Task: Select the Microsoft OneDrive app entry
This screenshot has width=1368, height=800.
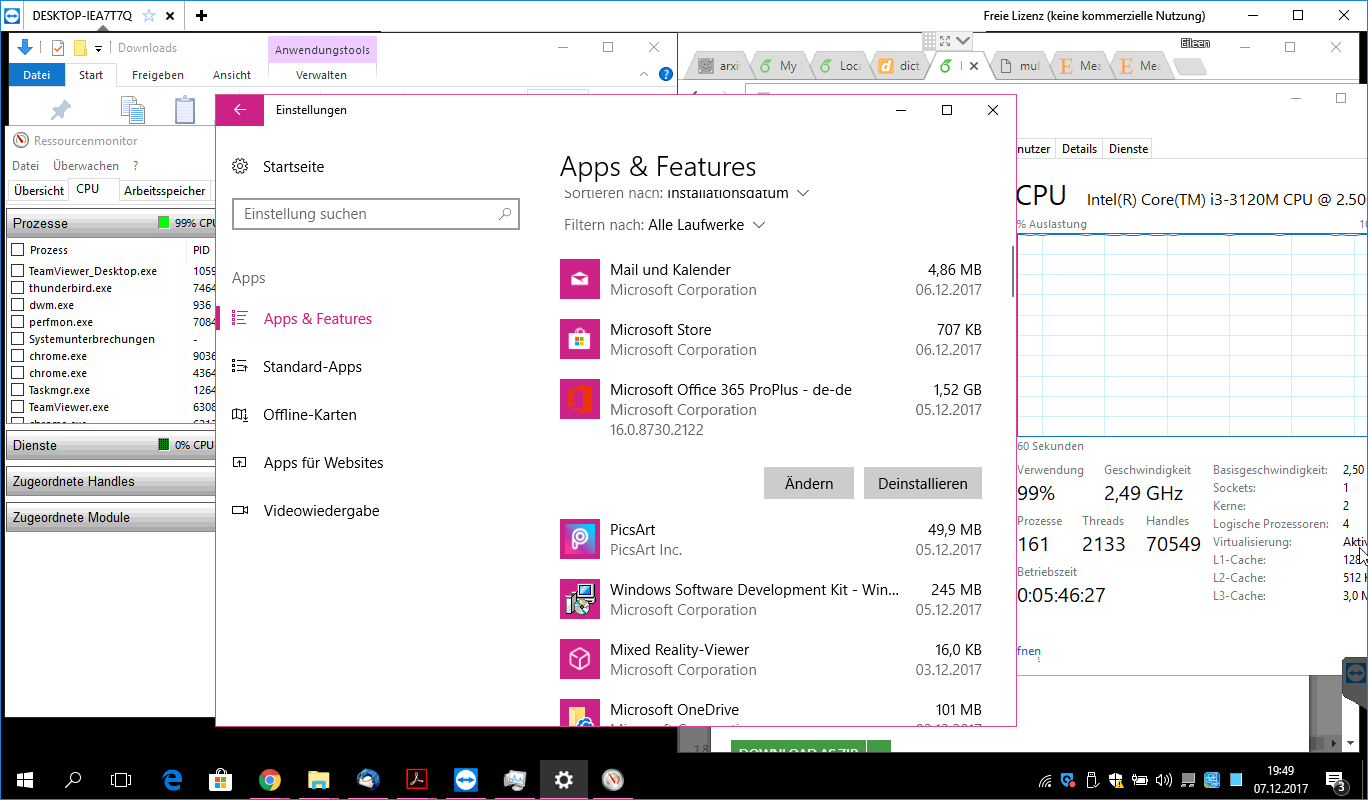Action: click(x=771, y=711)
